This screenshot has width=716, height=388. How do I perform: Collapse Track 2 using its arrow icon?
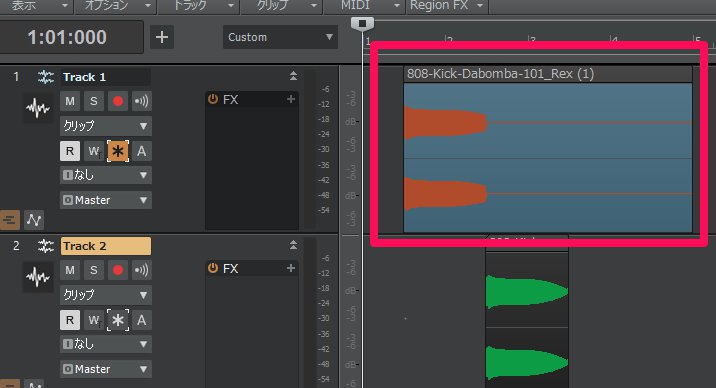click(293, 245)
